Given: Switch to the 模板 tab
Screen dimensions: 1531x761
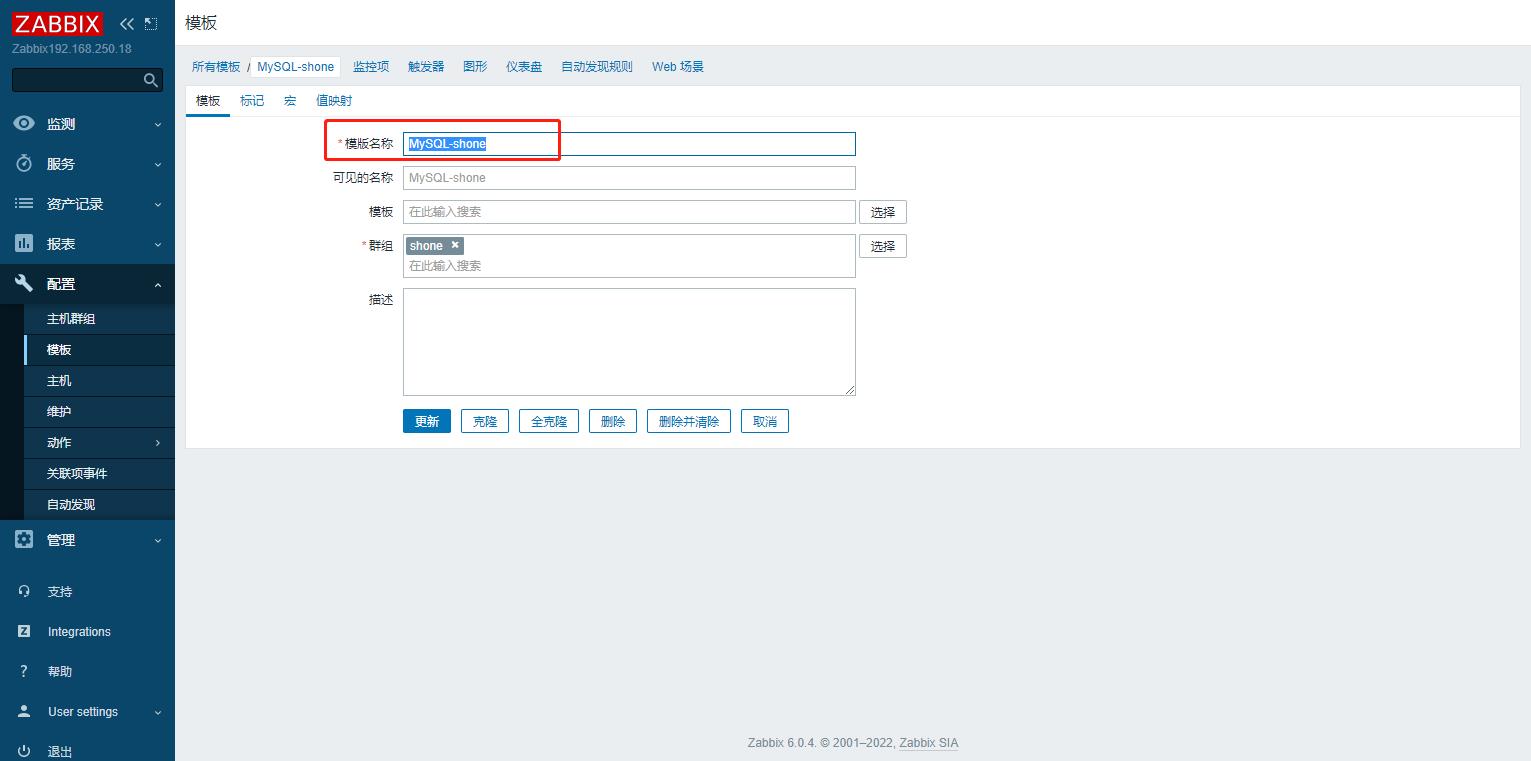Looking at the screenshot, I should tap(208, 101).
